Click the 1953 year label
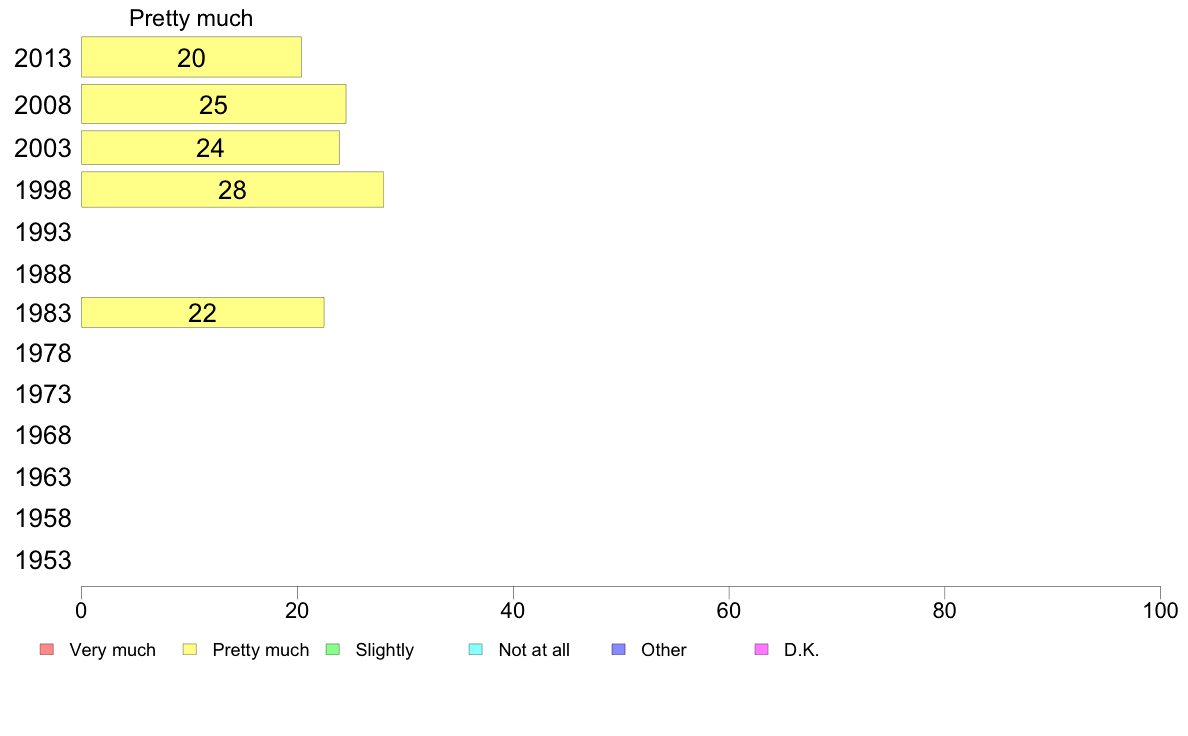This screenshot has width=1188, height=736. [x=43, y=560]
